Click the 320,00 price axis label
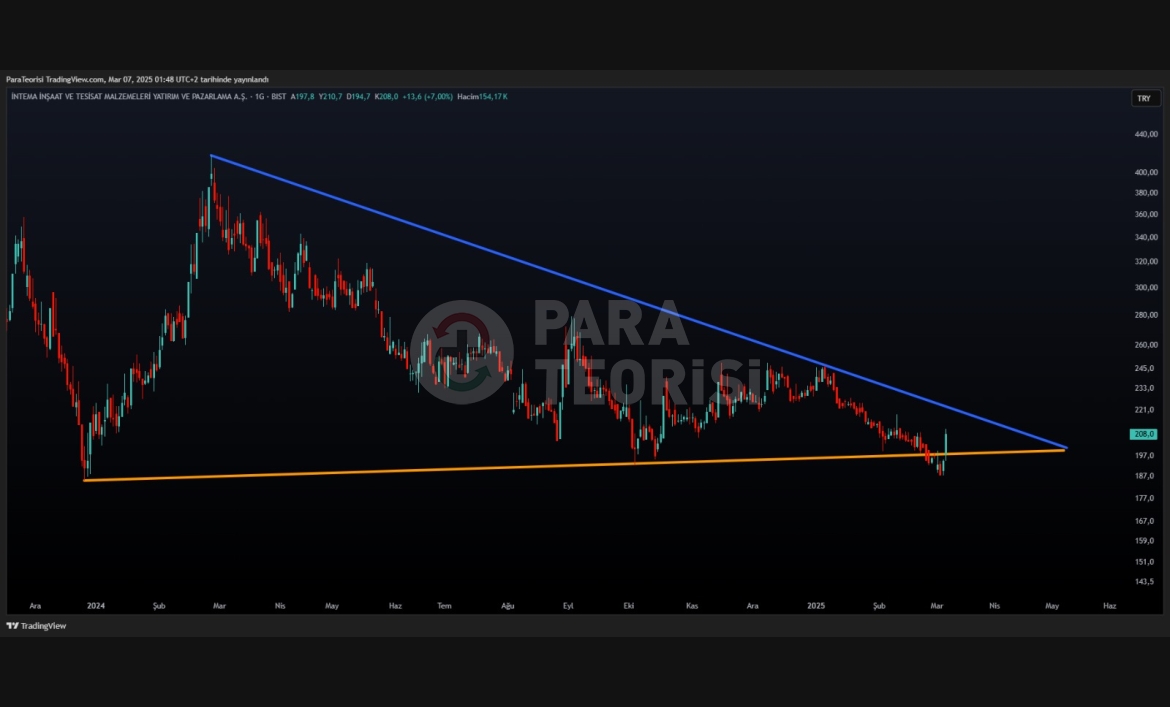 pyautogui.click(x=1146, y=262)
